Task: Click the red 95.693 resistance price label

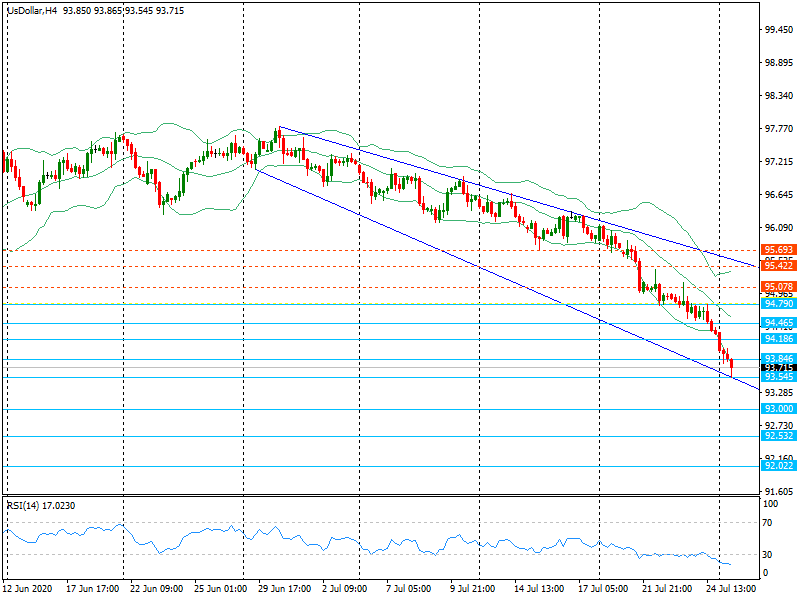Action: [x=779, y=249]
